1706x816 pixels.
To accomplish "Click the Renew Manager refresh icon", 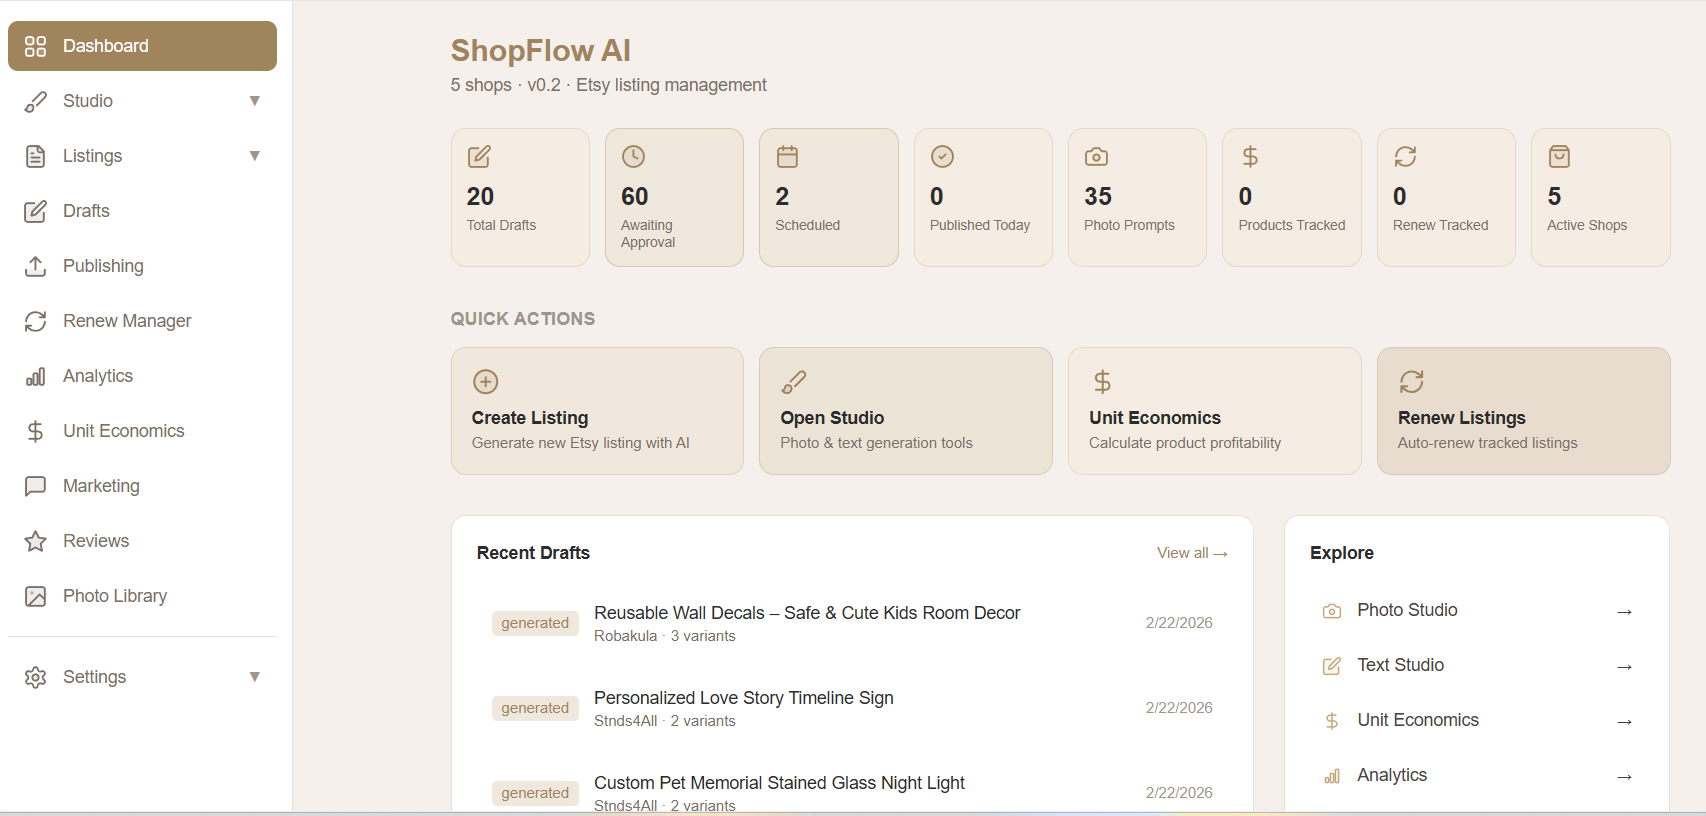I will click(35, 321).
